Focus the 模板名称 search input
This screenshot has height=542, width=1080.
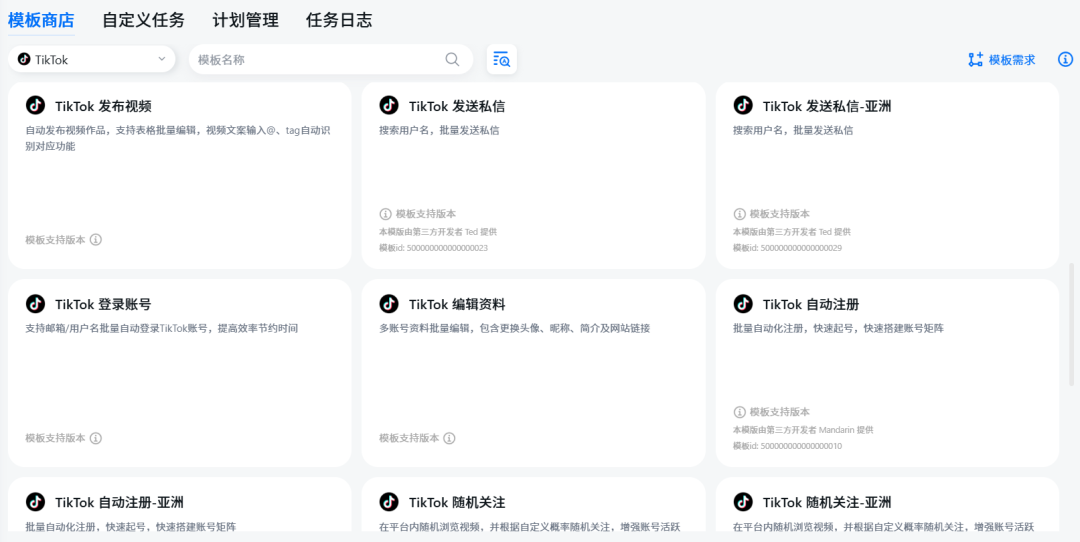[x=331, y=59]
